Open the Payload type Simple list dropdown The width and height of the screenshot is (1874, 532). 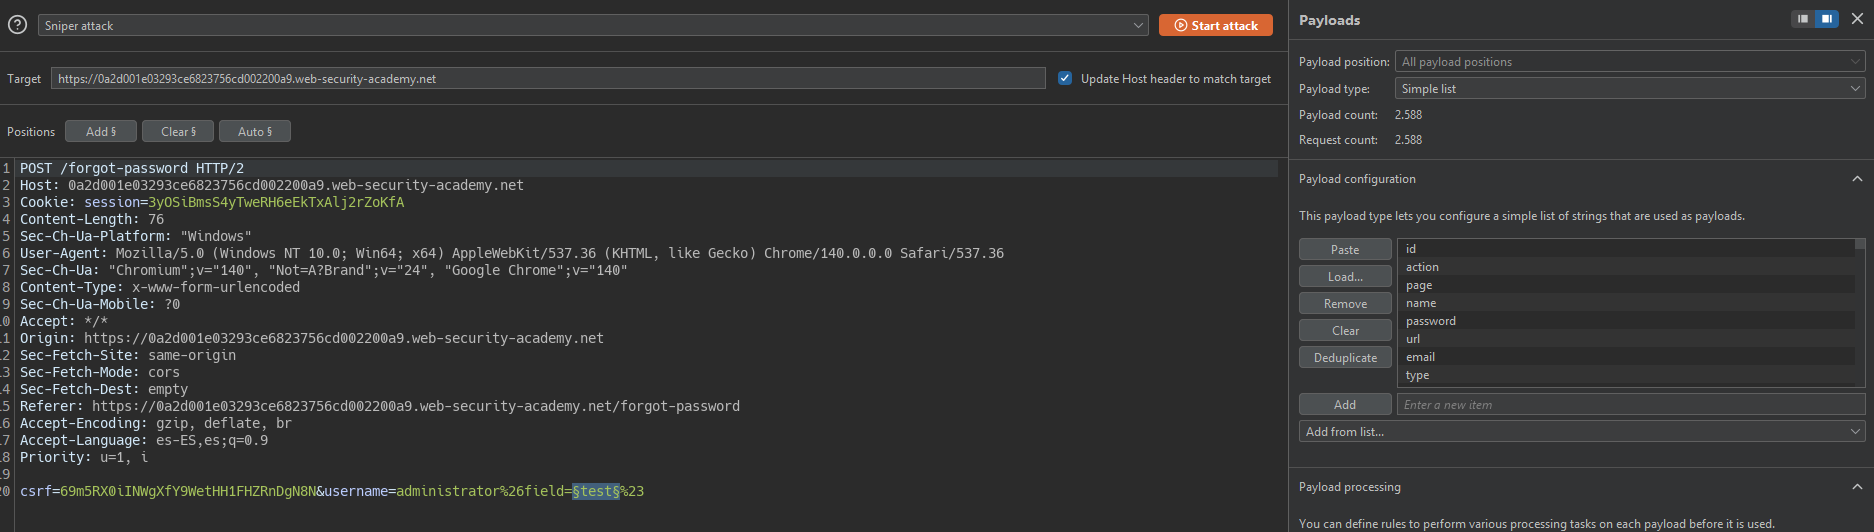click(1630, 89)
